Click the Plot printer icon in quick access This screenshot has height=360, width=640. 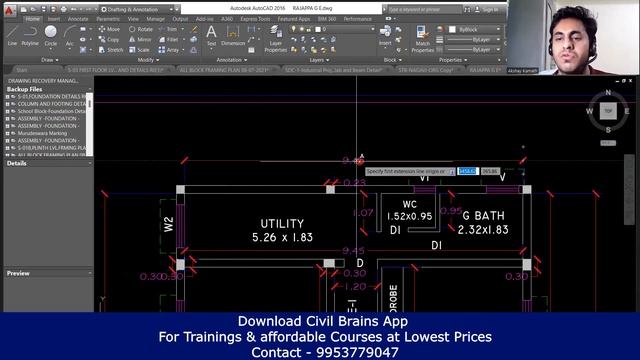pos(63,9)
